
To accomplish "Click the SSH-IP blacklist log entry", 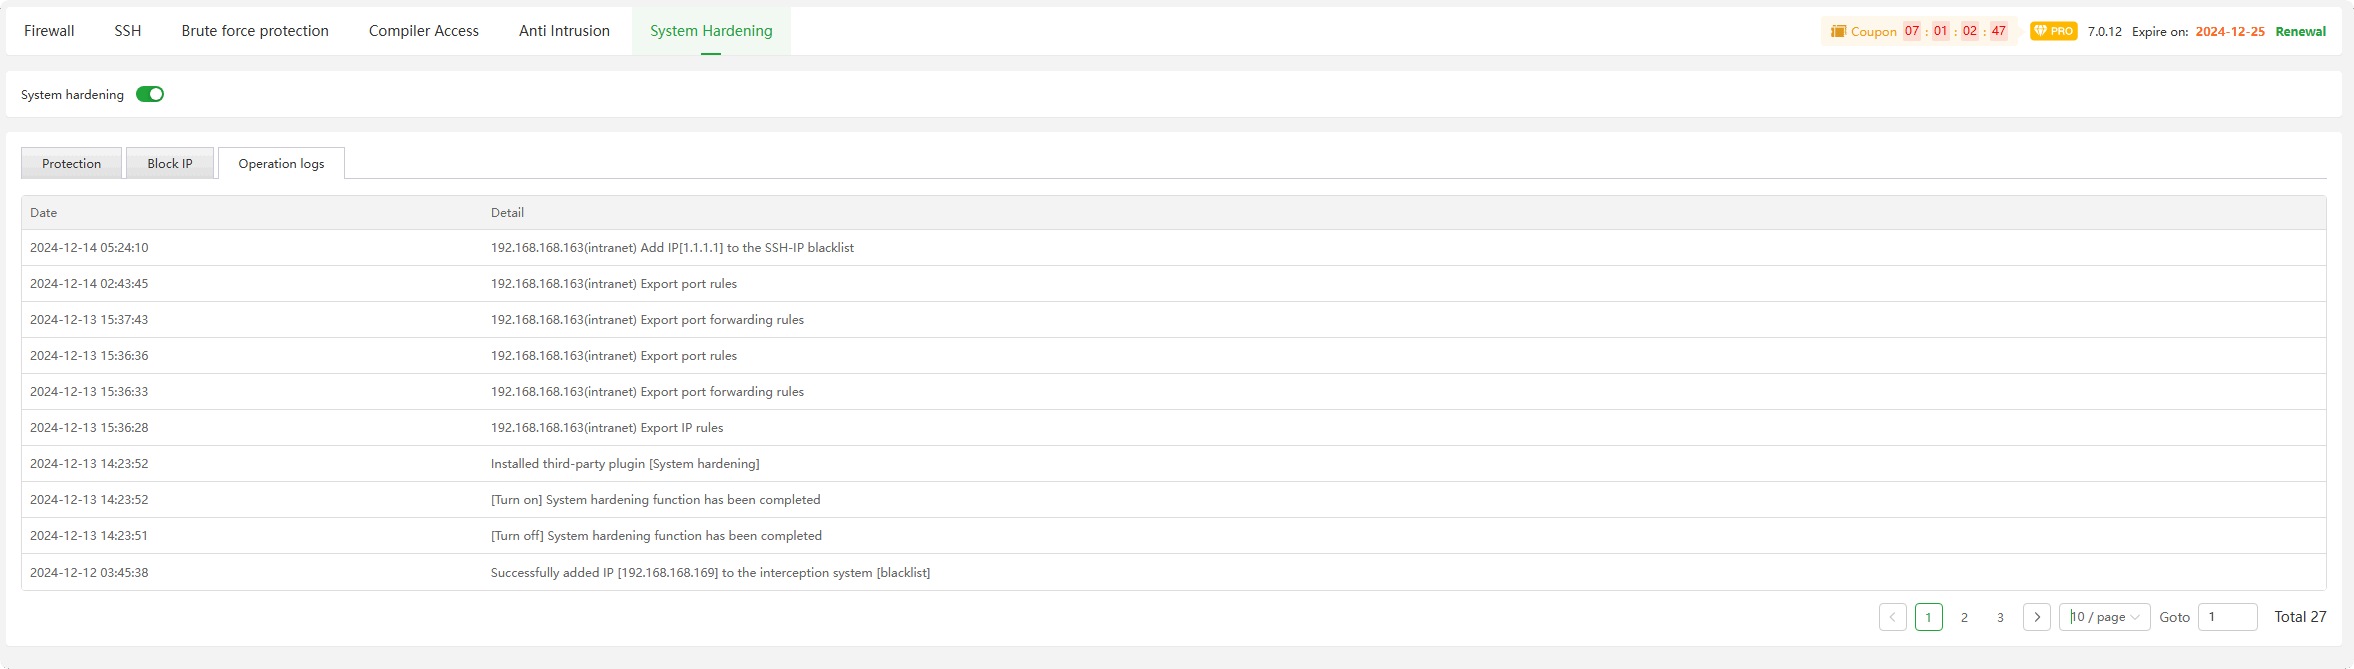I will [672, 248].
